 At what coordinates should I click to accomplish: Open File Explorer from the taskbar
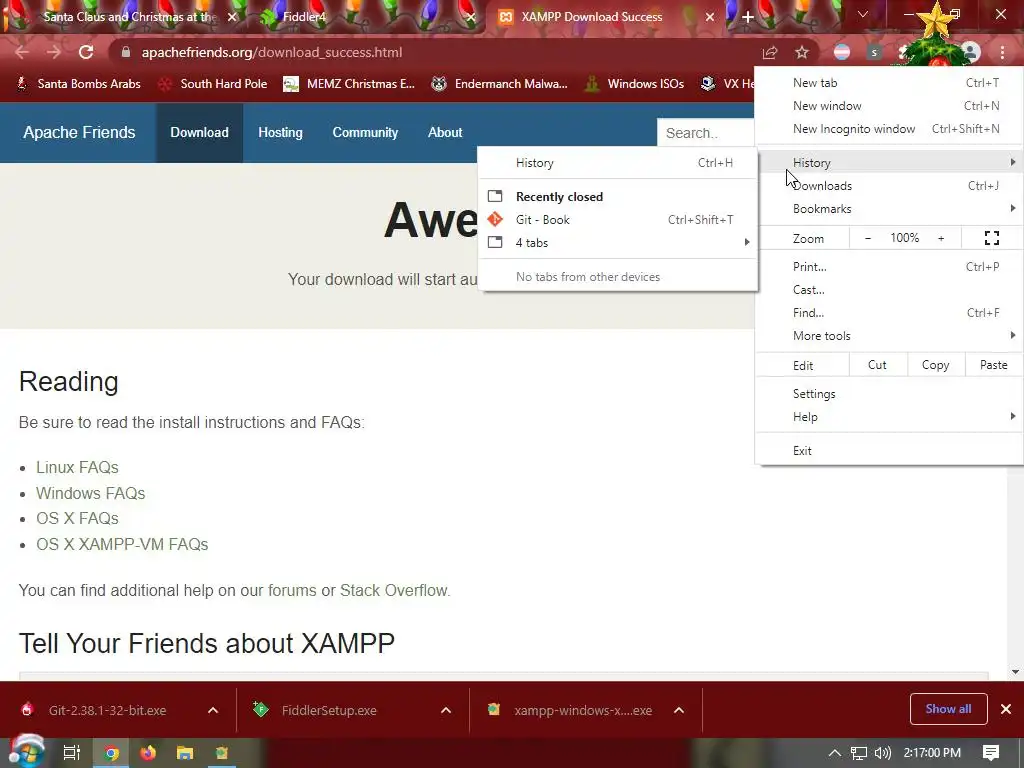pos(185,753)
